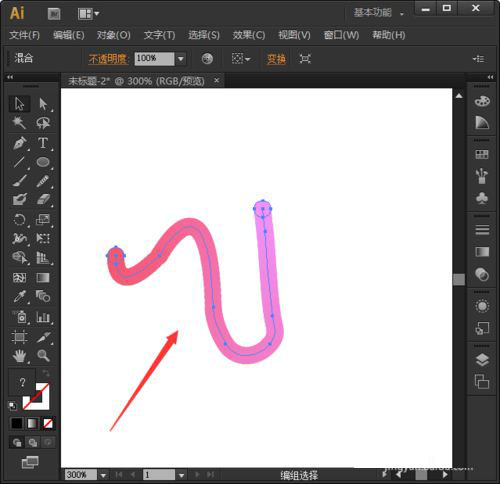Screen dimensions: 500x484
Task: Select the Lasso tool
Action: pyautogui.click(x=43, y=123)
